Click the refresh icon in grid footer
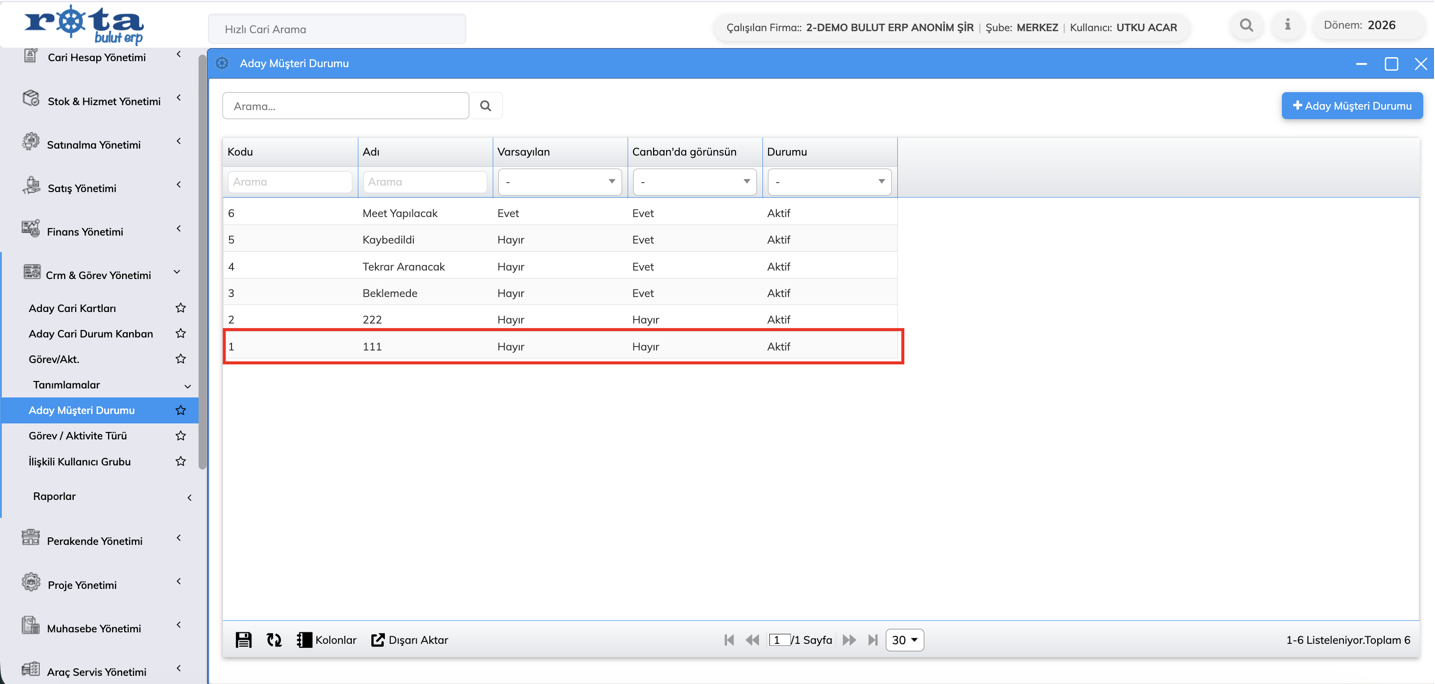This screenshot has height=684, width=1435. coord(274,640)
